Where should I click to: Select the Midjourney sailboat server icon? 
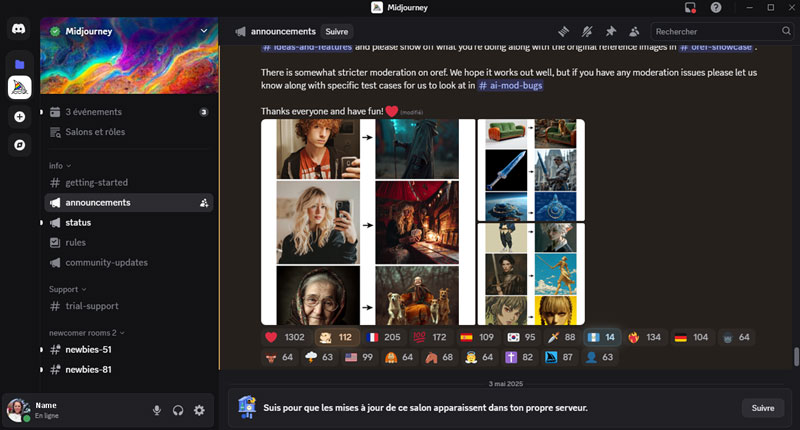click(19, 87)
